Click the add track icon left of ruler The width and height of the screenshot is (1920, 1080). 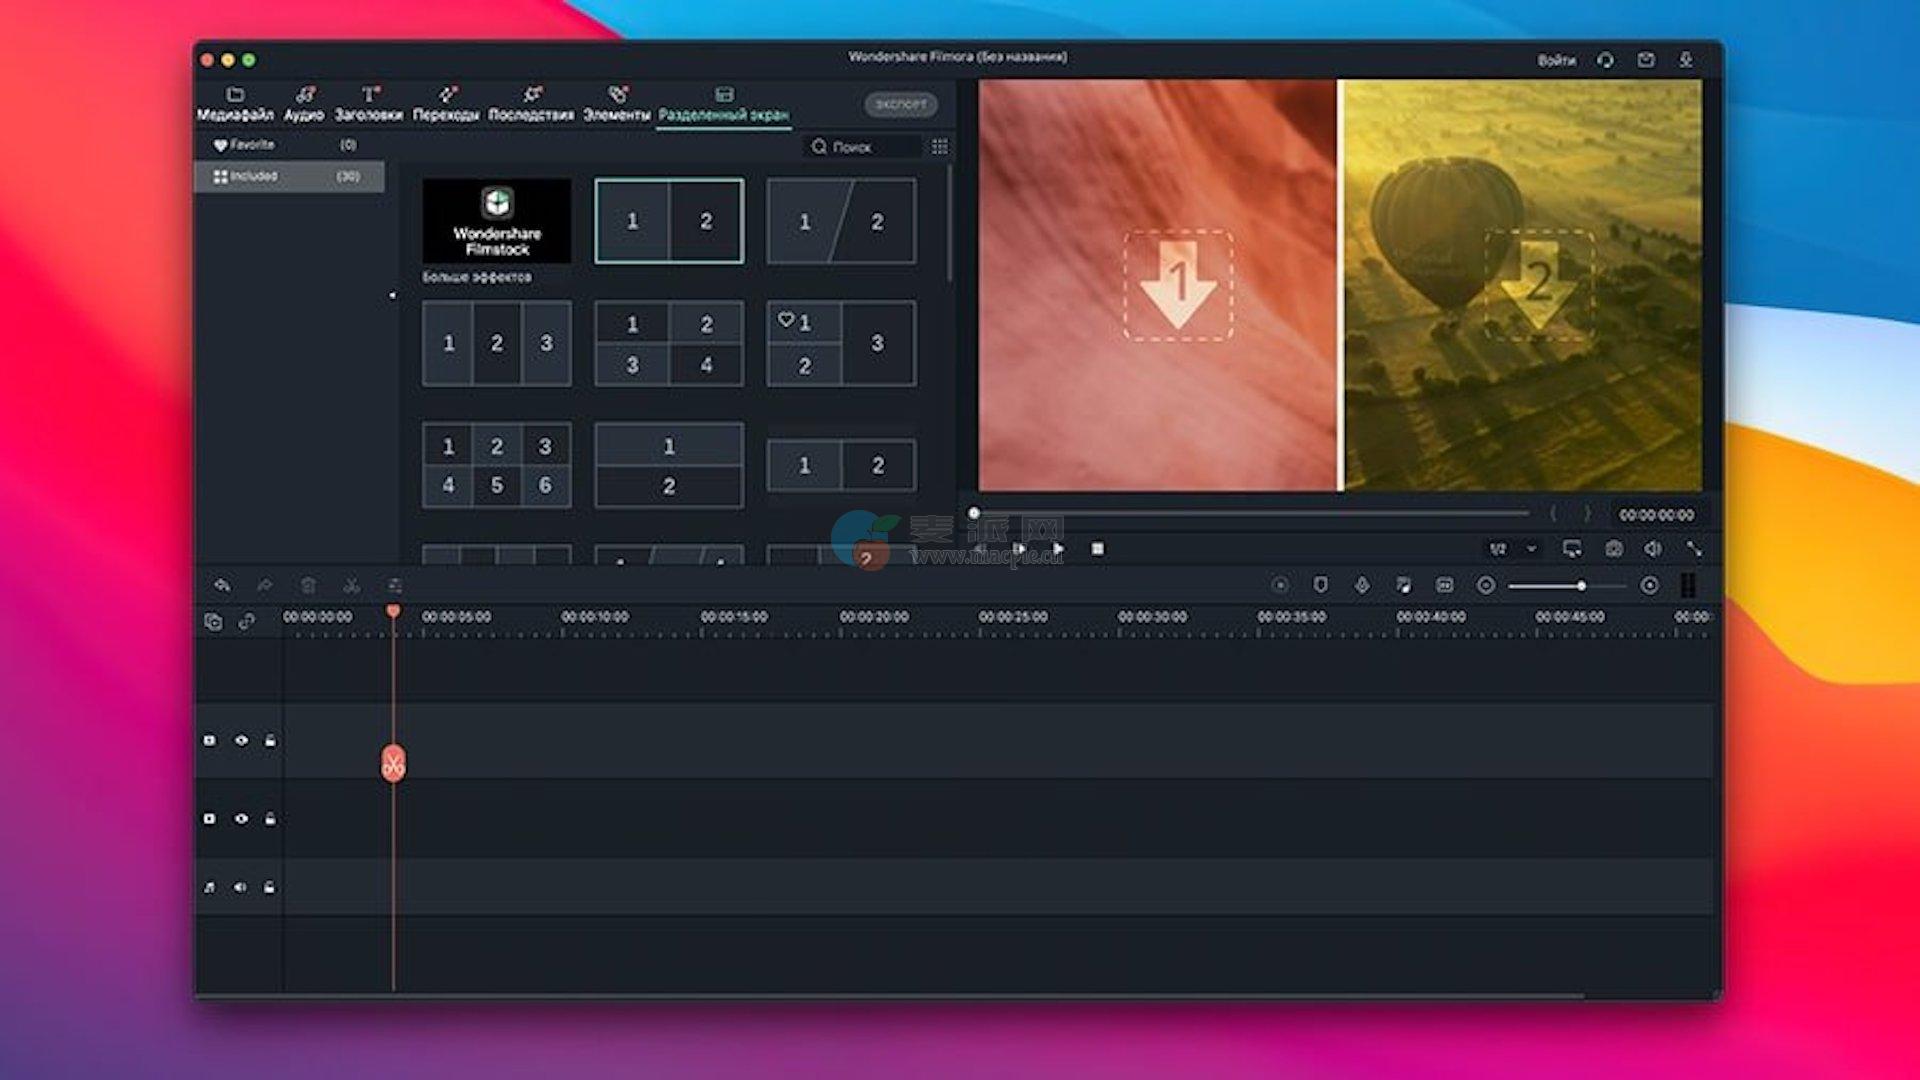click(213, 622)
